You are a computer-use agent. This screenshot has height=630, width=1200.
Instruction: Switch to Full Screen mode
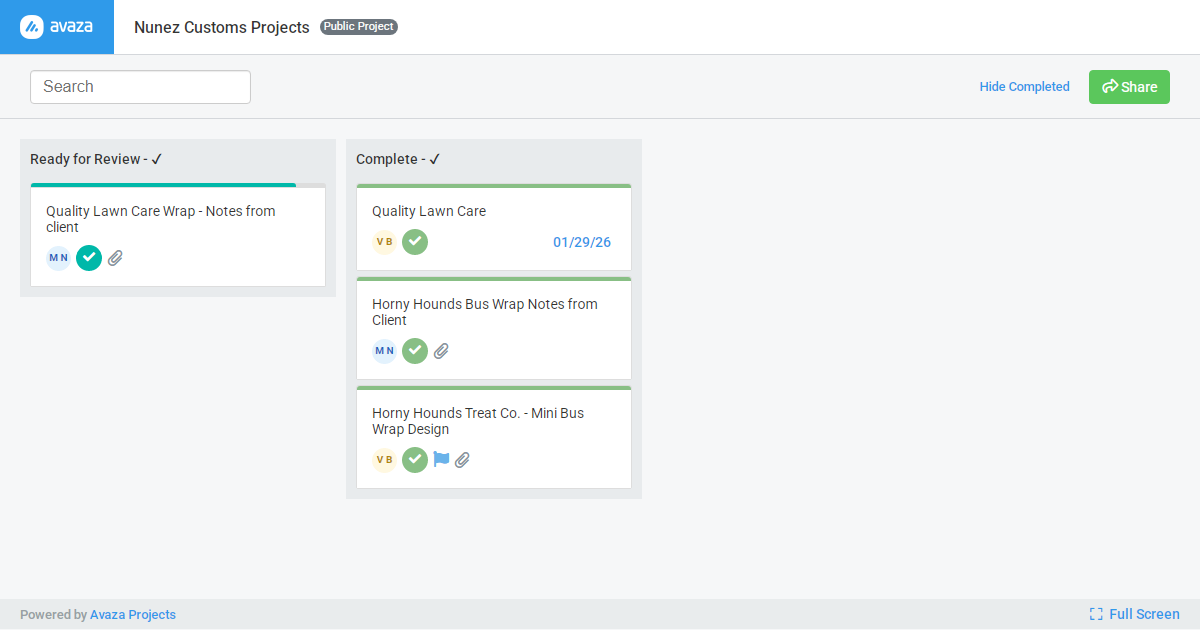(x=1135, y=614)
